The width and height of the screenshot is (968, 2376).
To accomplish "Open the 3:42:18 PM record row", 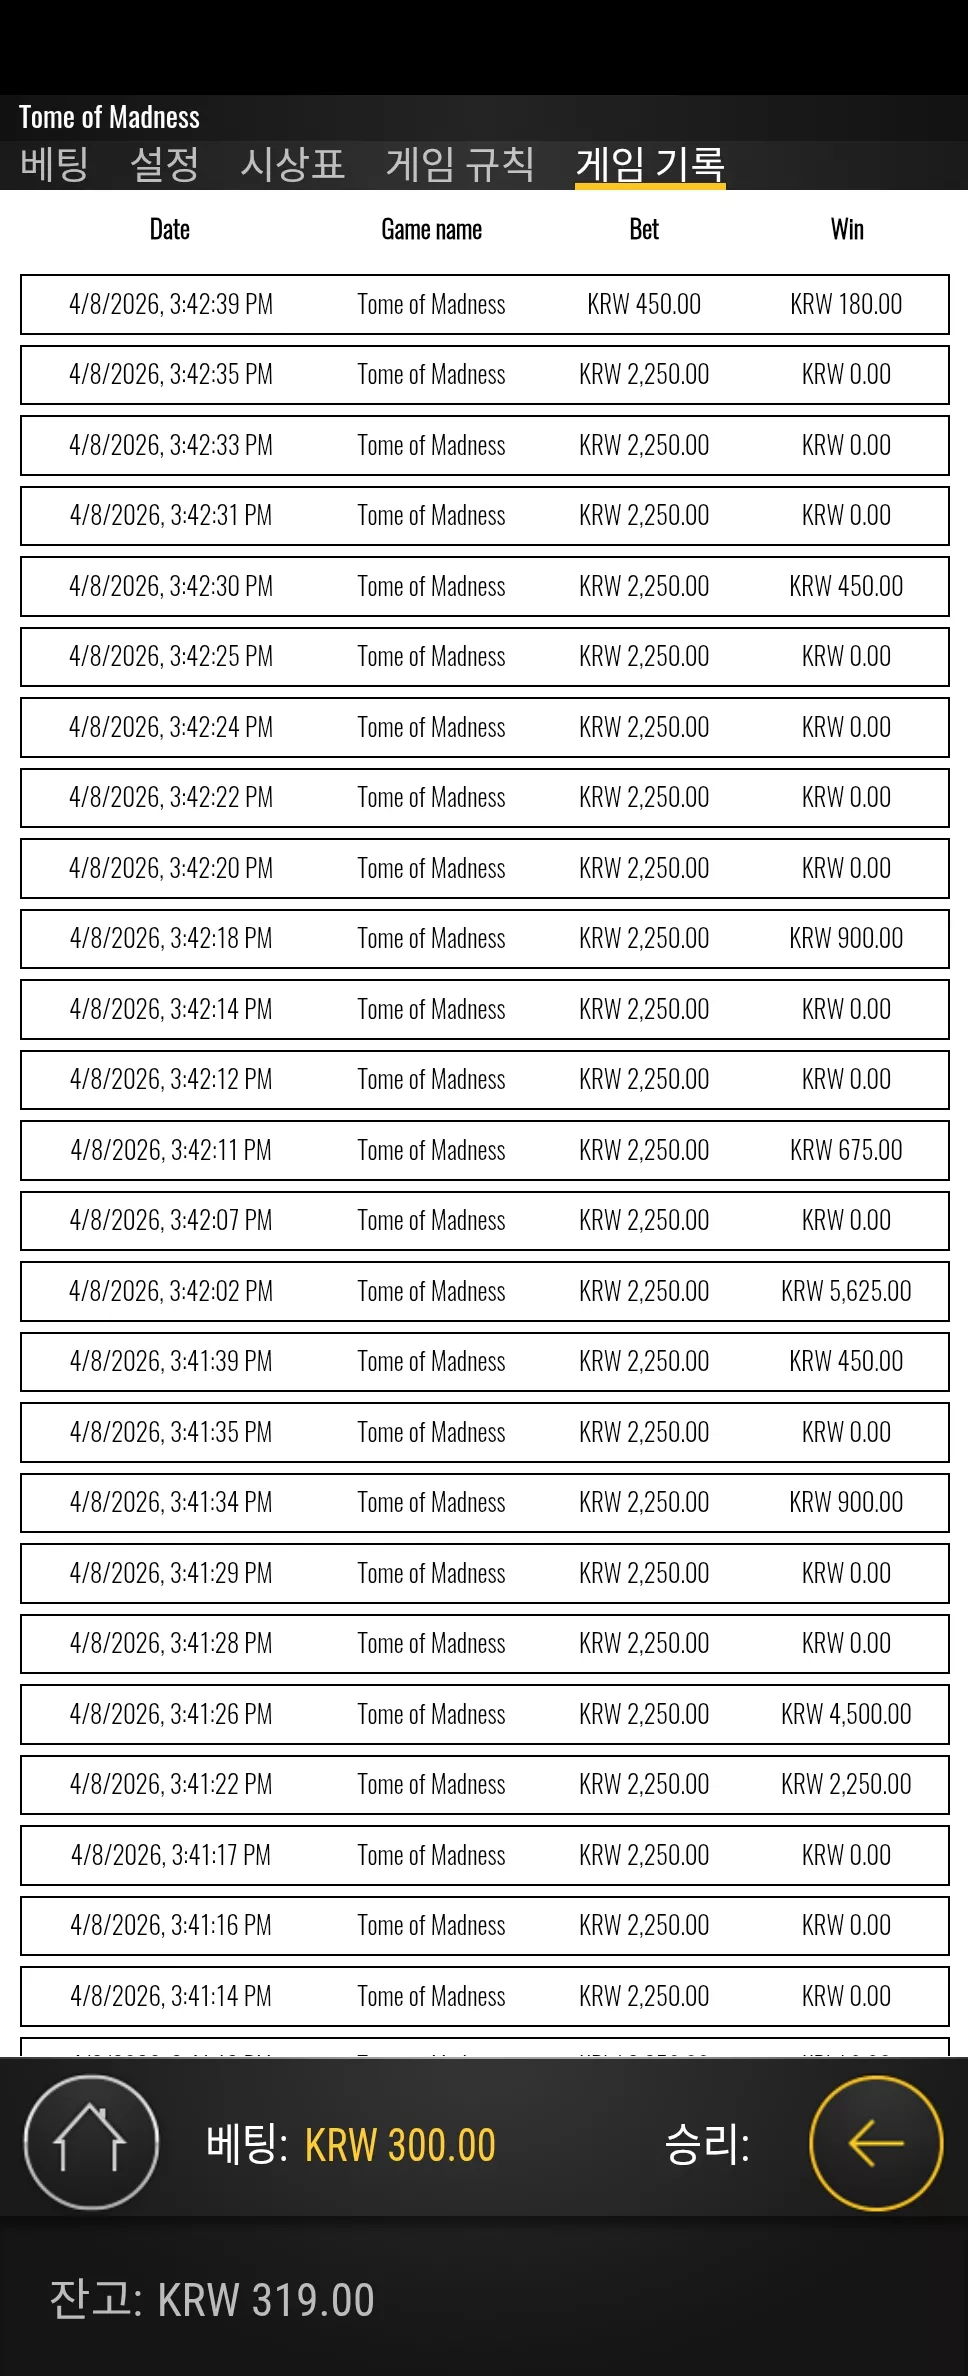I will (485, 939).
